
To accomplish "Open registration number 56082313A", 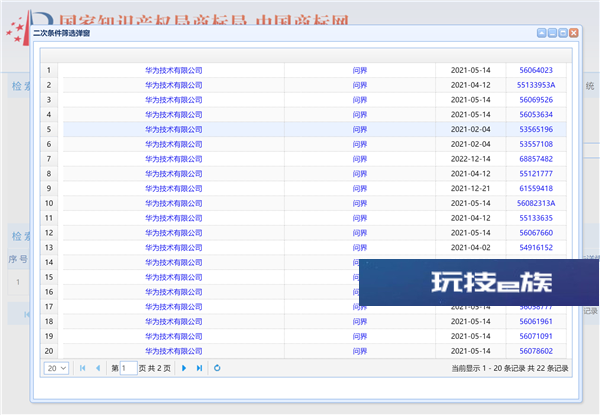I will click(x=536, y=203).
